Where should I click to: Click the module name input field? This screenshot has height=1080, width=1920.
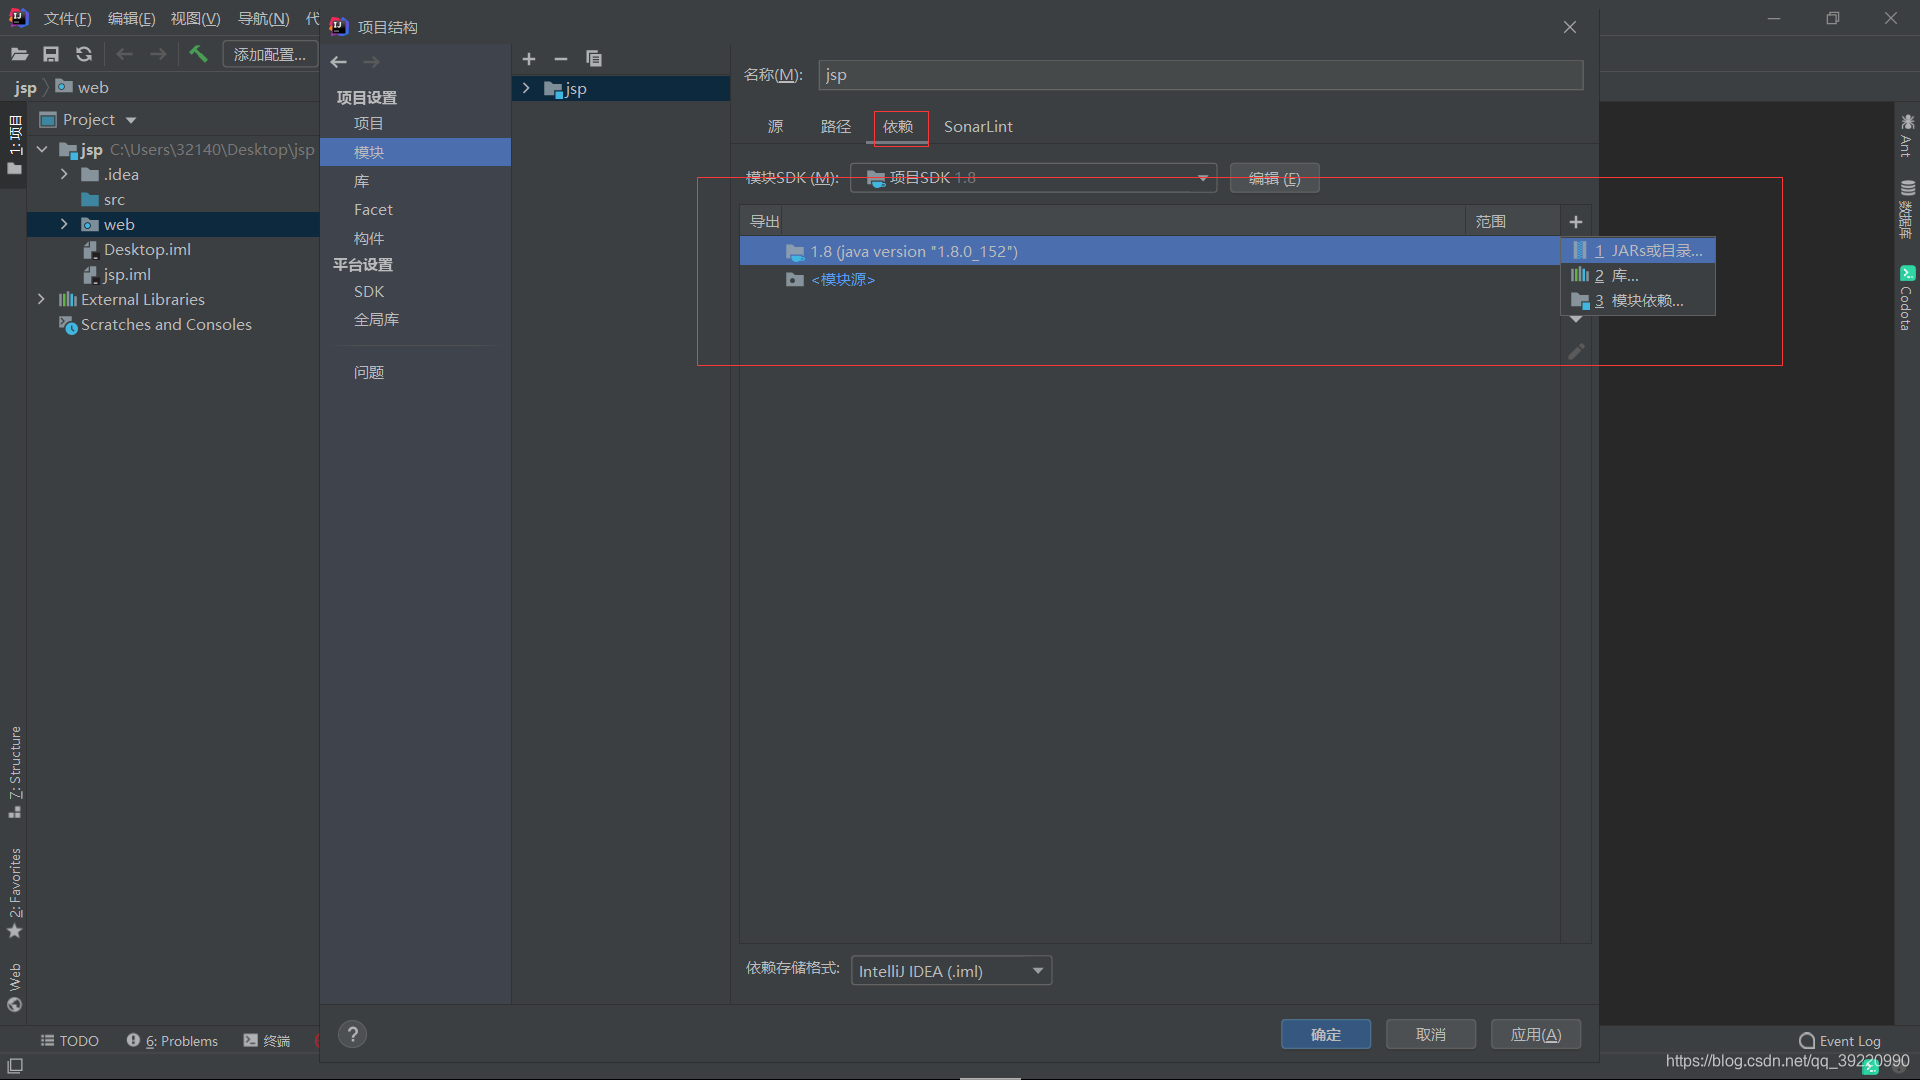tap(1200, 75)
